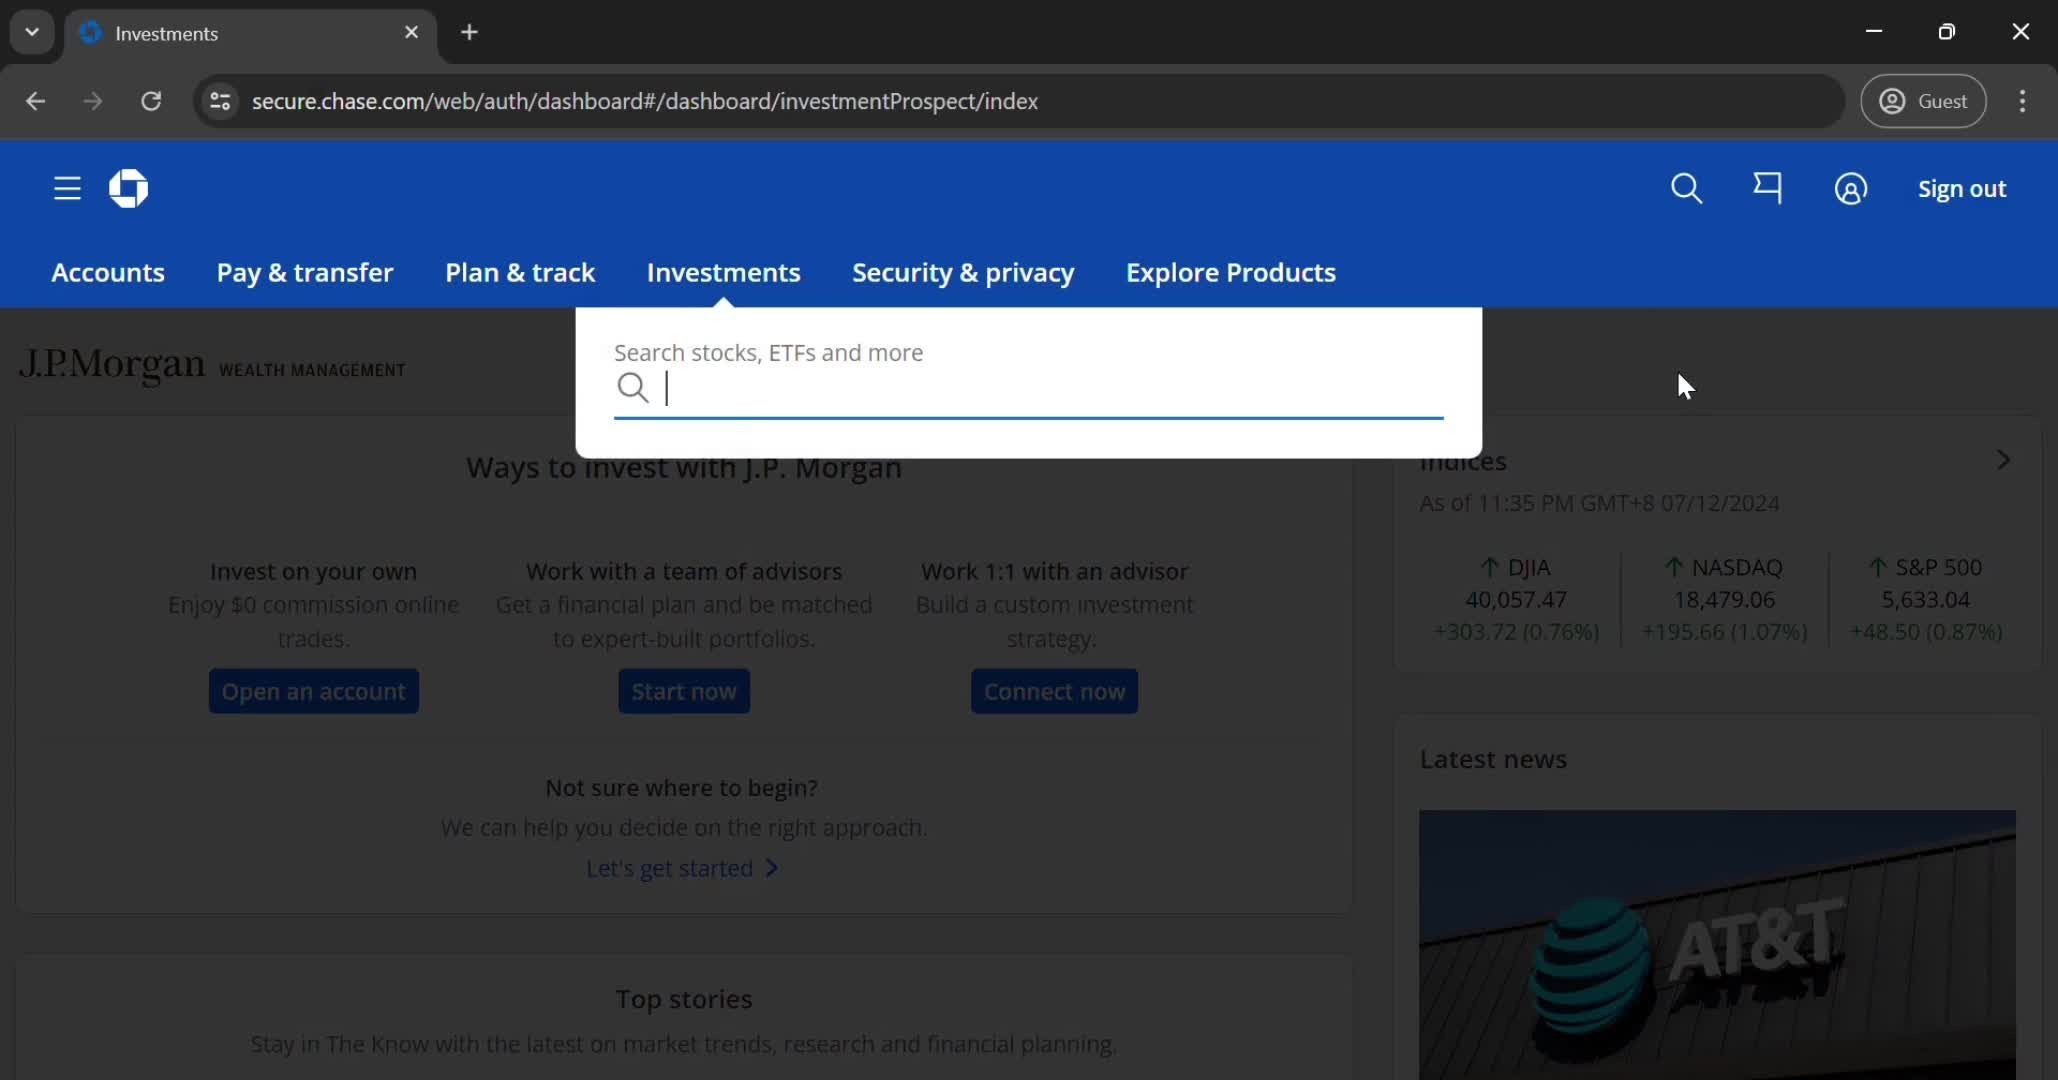Click the 'Start now' button
2058x1080 pixels.
[x=685, y=690]
